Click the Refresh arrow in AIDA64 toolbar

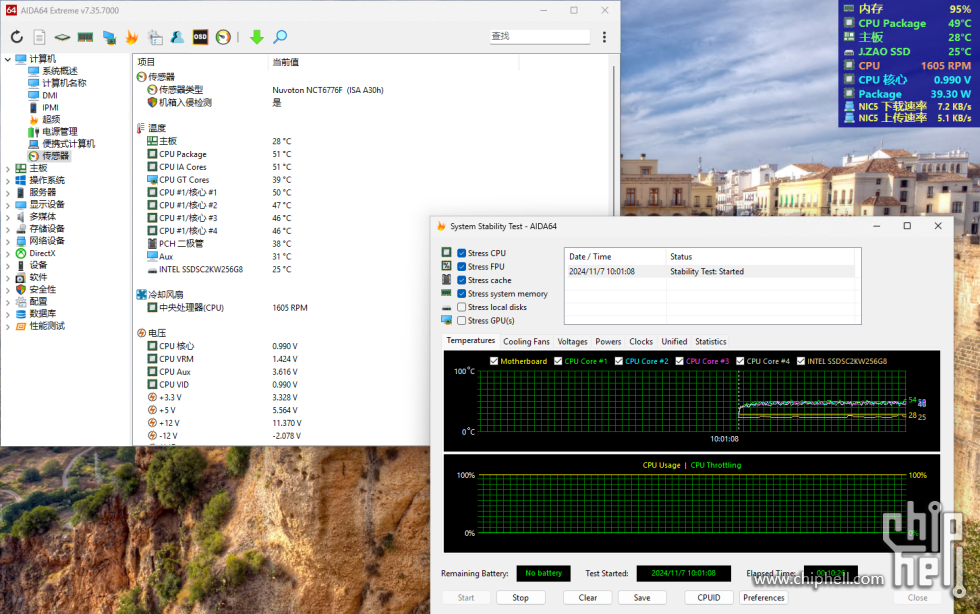tap(17, 37)
